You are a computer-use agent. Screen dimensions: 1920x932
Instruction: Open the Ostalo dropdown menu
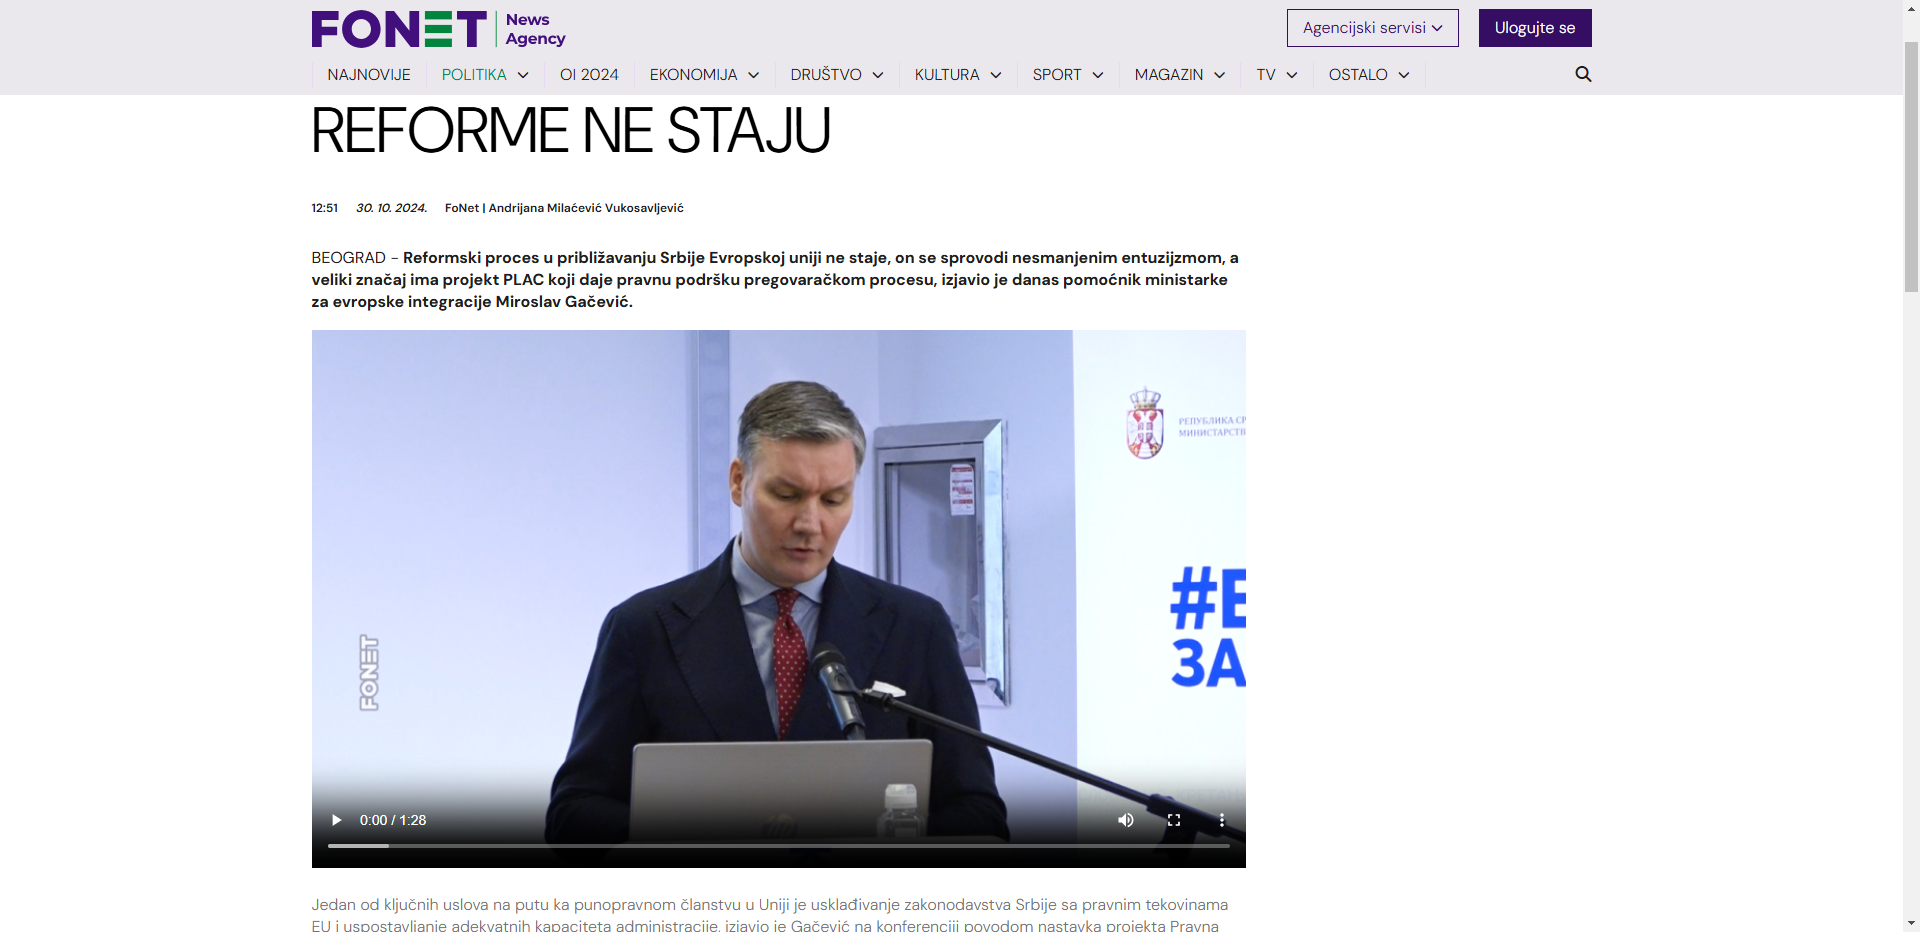(x=1368, y=75)
